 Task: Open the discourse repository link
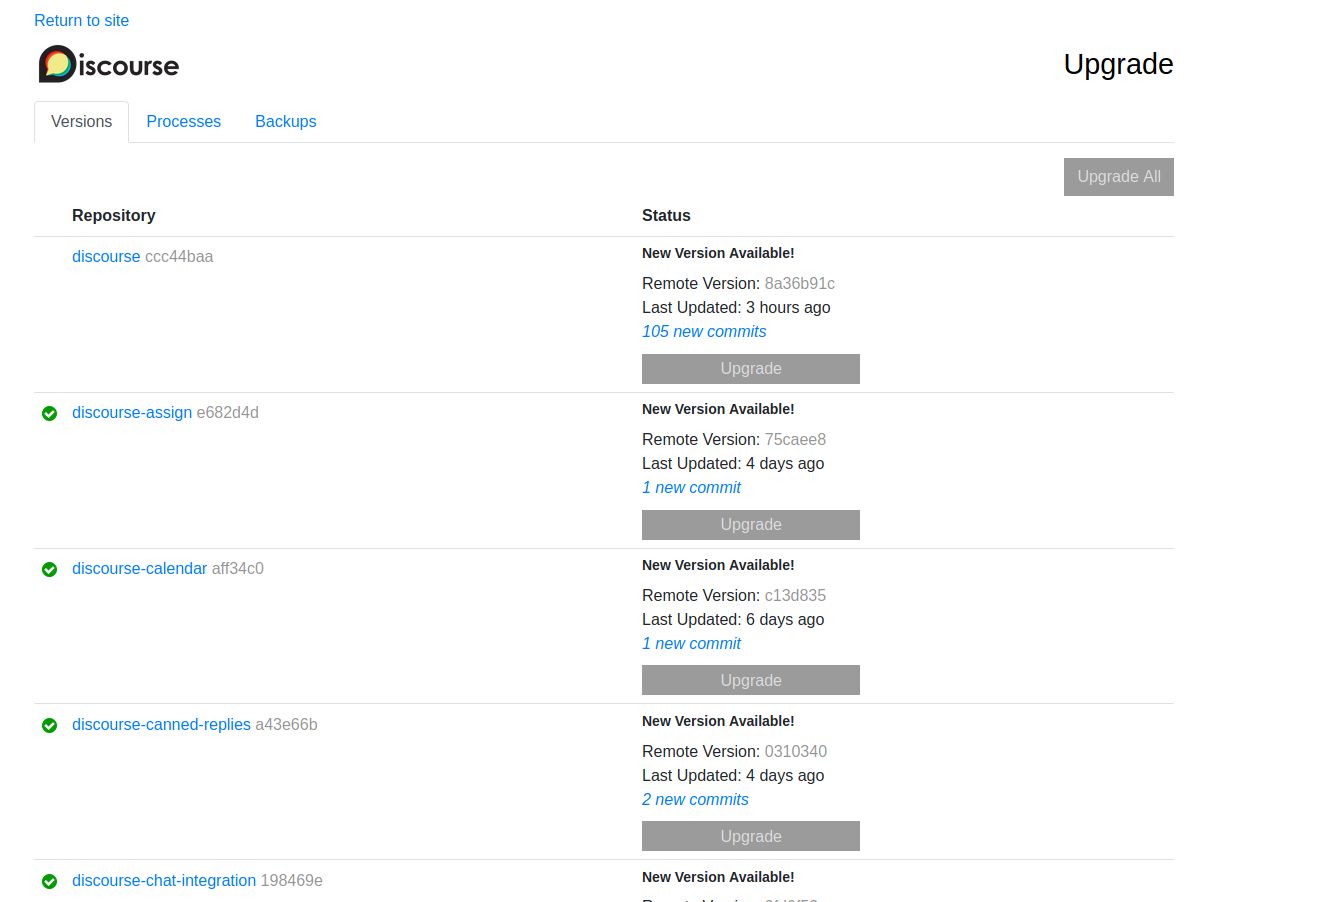point(106,256)
